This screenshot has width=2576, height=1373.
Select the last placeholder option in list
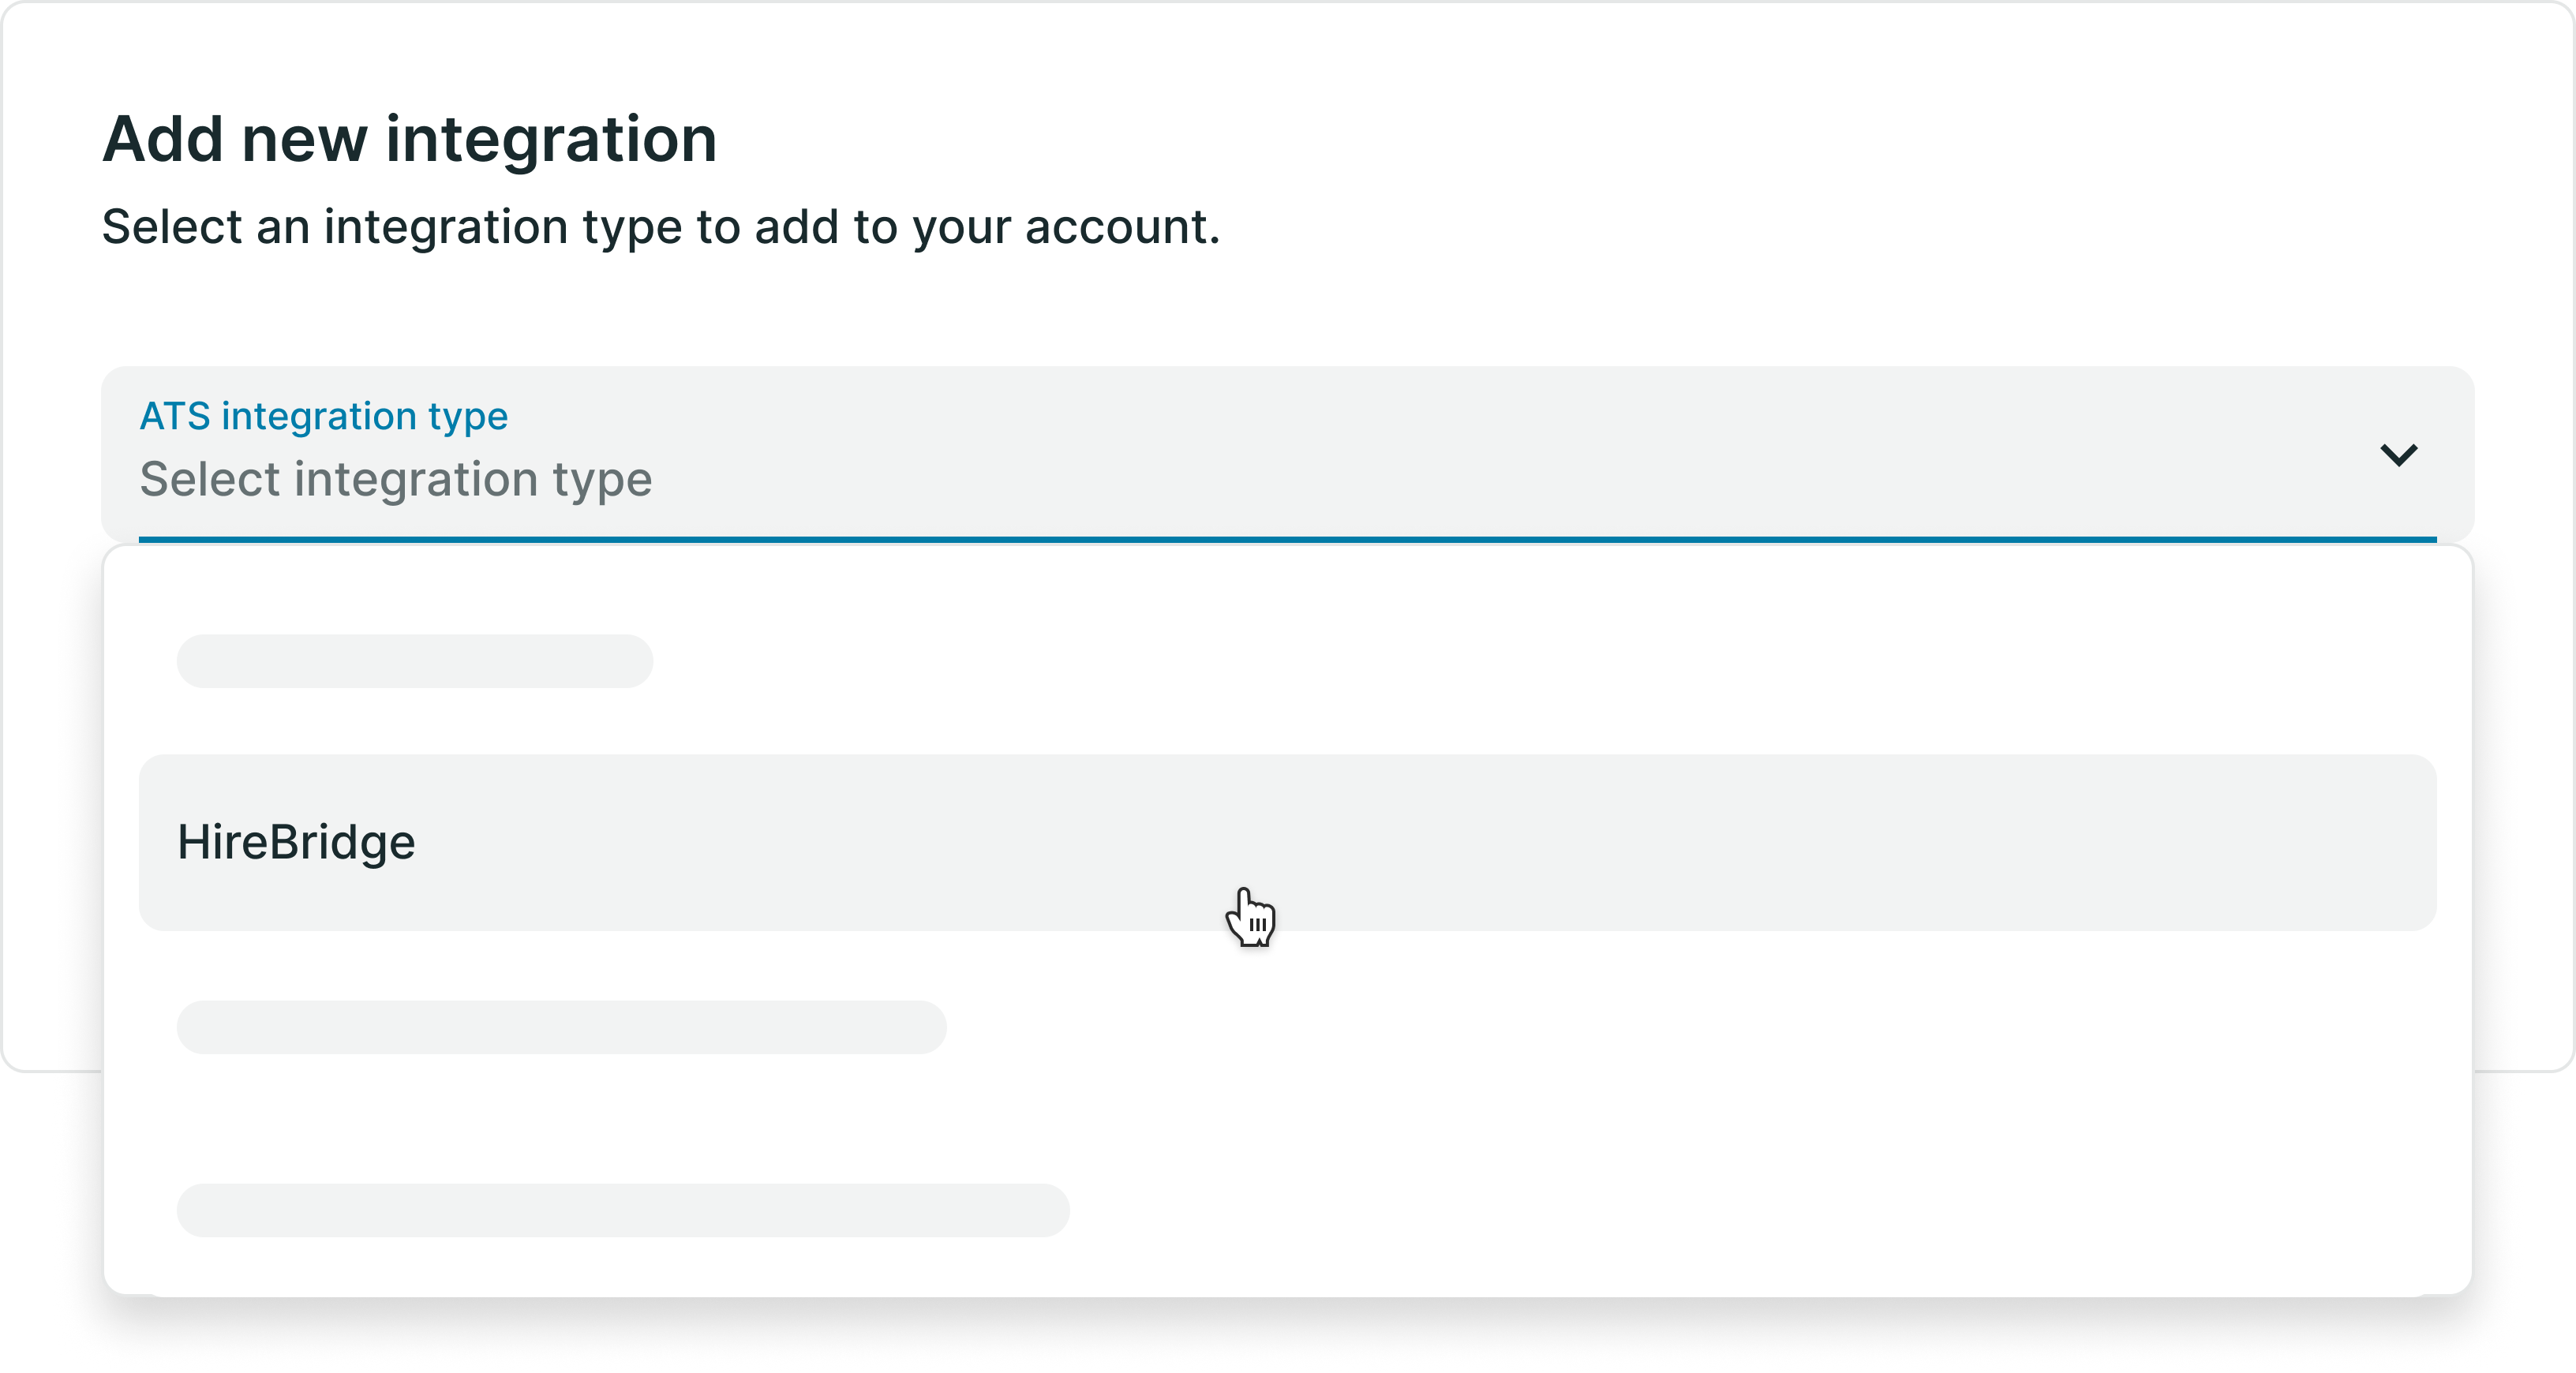[x=622, y=1210]
